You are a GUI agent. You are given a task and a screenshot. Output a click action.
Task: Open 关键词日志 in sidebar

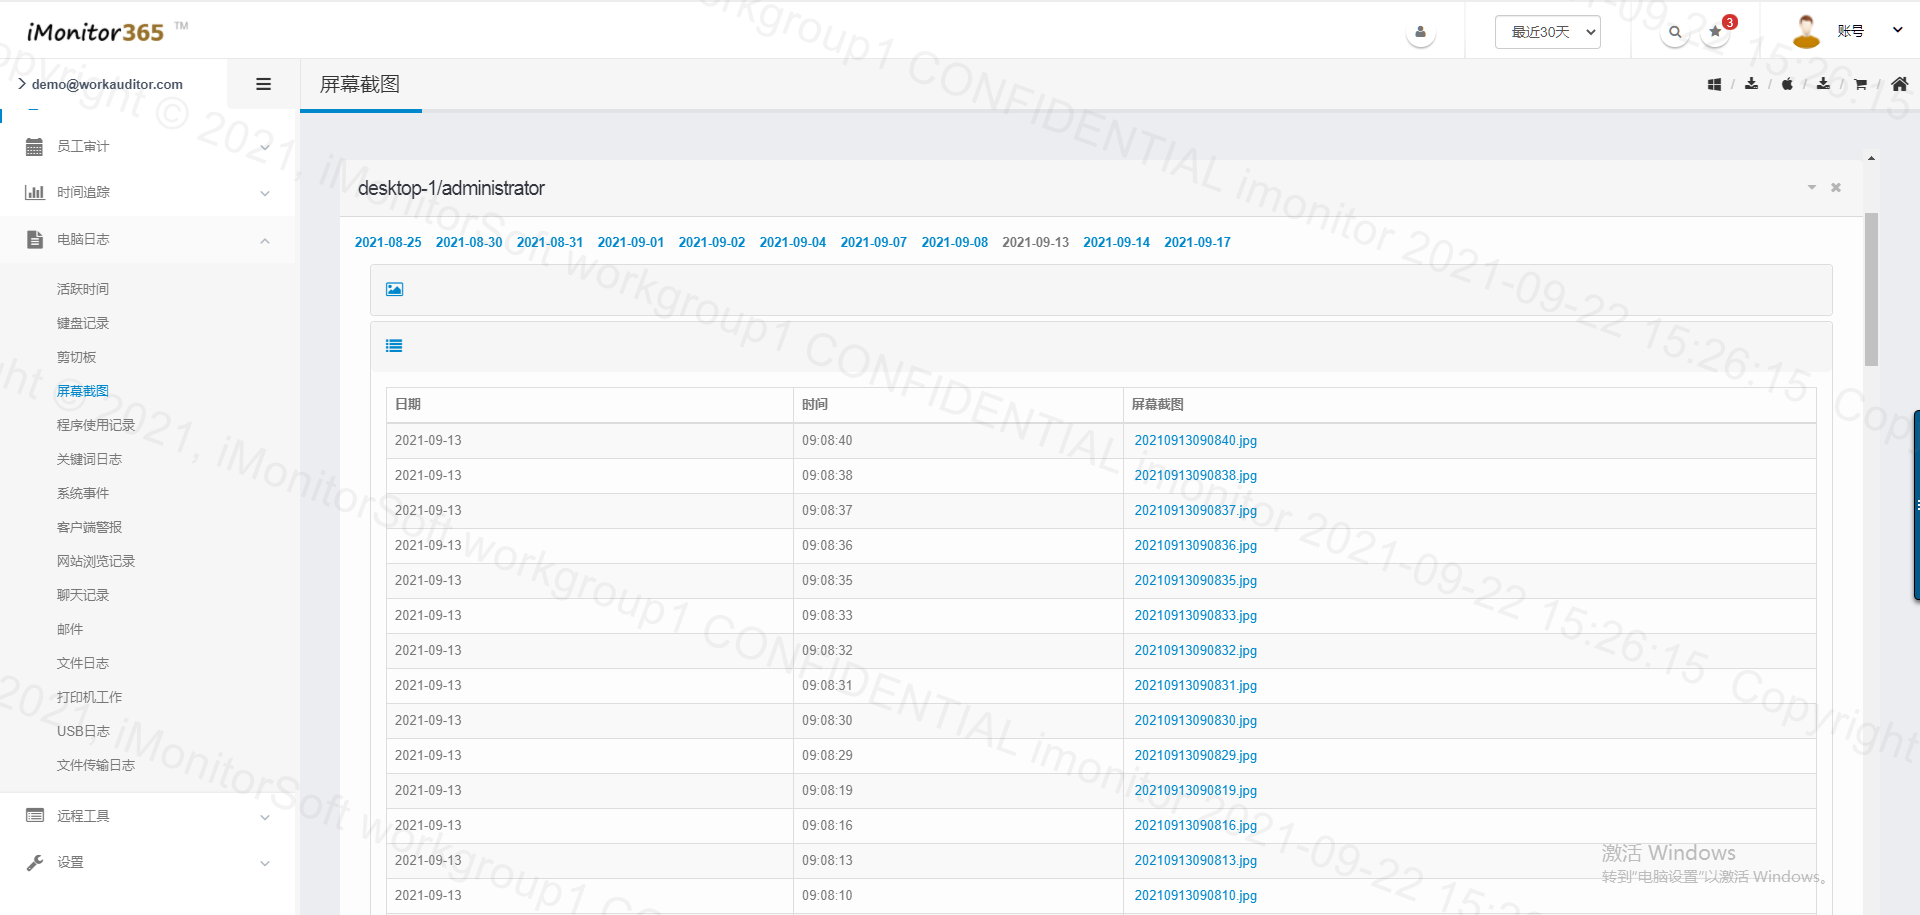(x=90, y=459)
